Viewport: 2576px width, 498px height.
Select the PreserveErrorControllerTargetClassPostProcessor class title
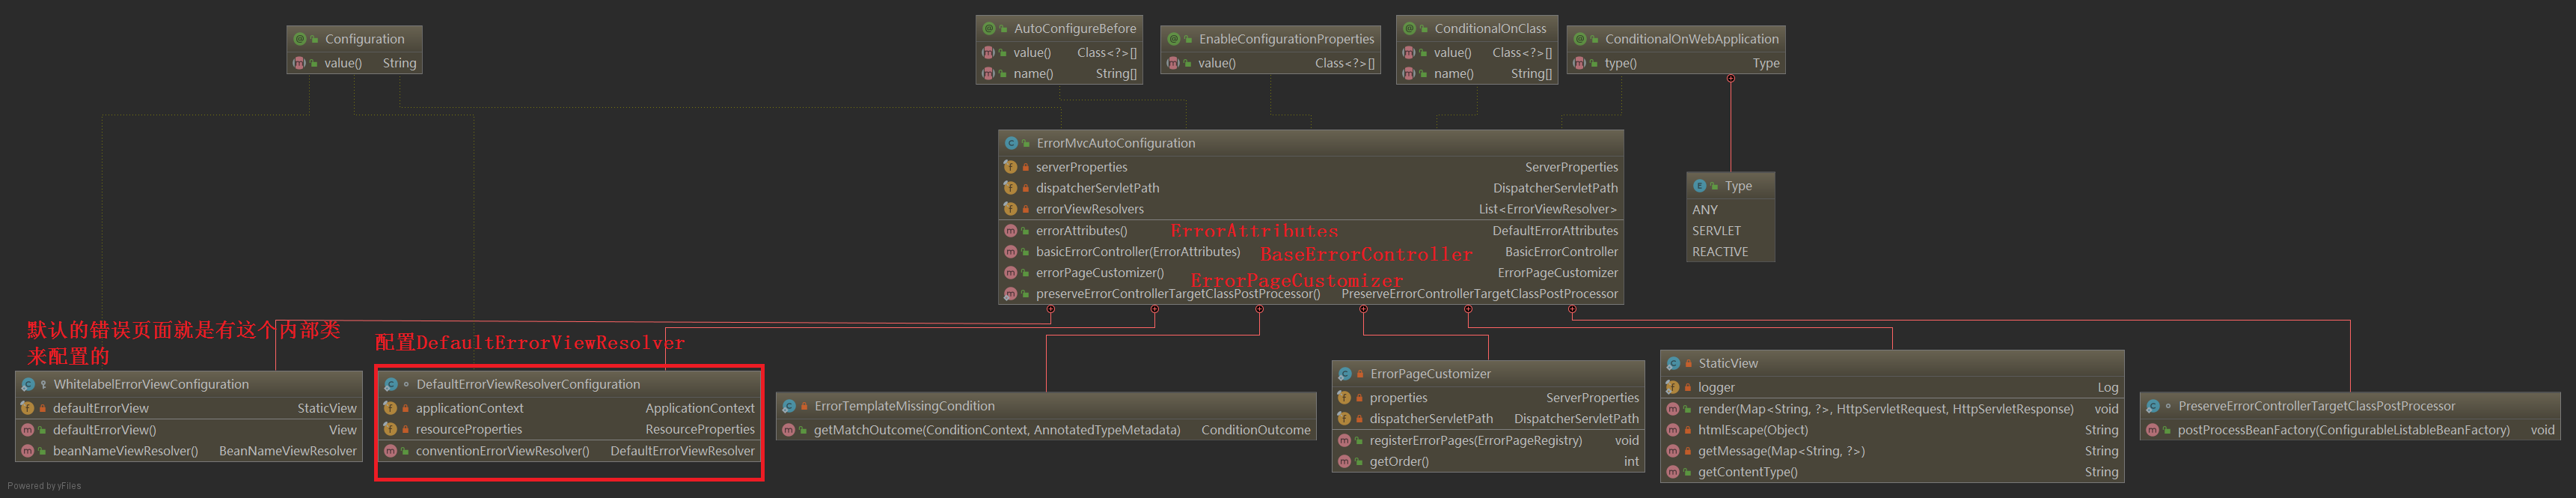point(2316,407)
